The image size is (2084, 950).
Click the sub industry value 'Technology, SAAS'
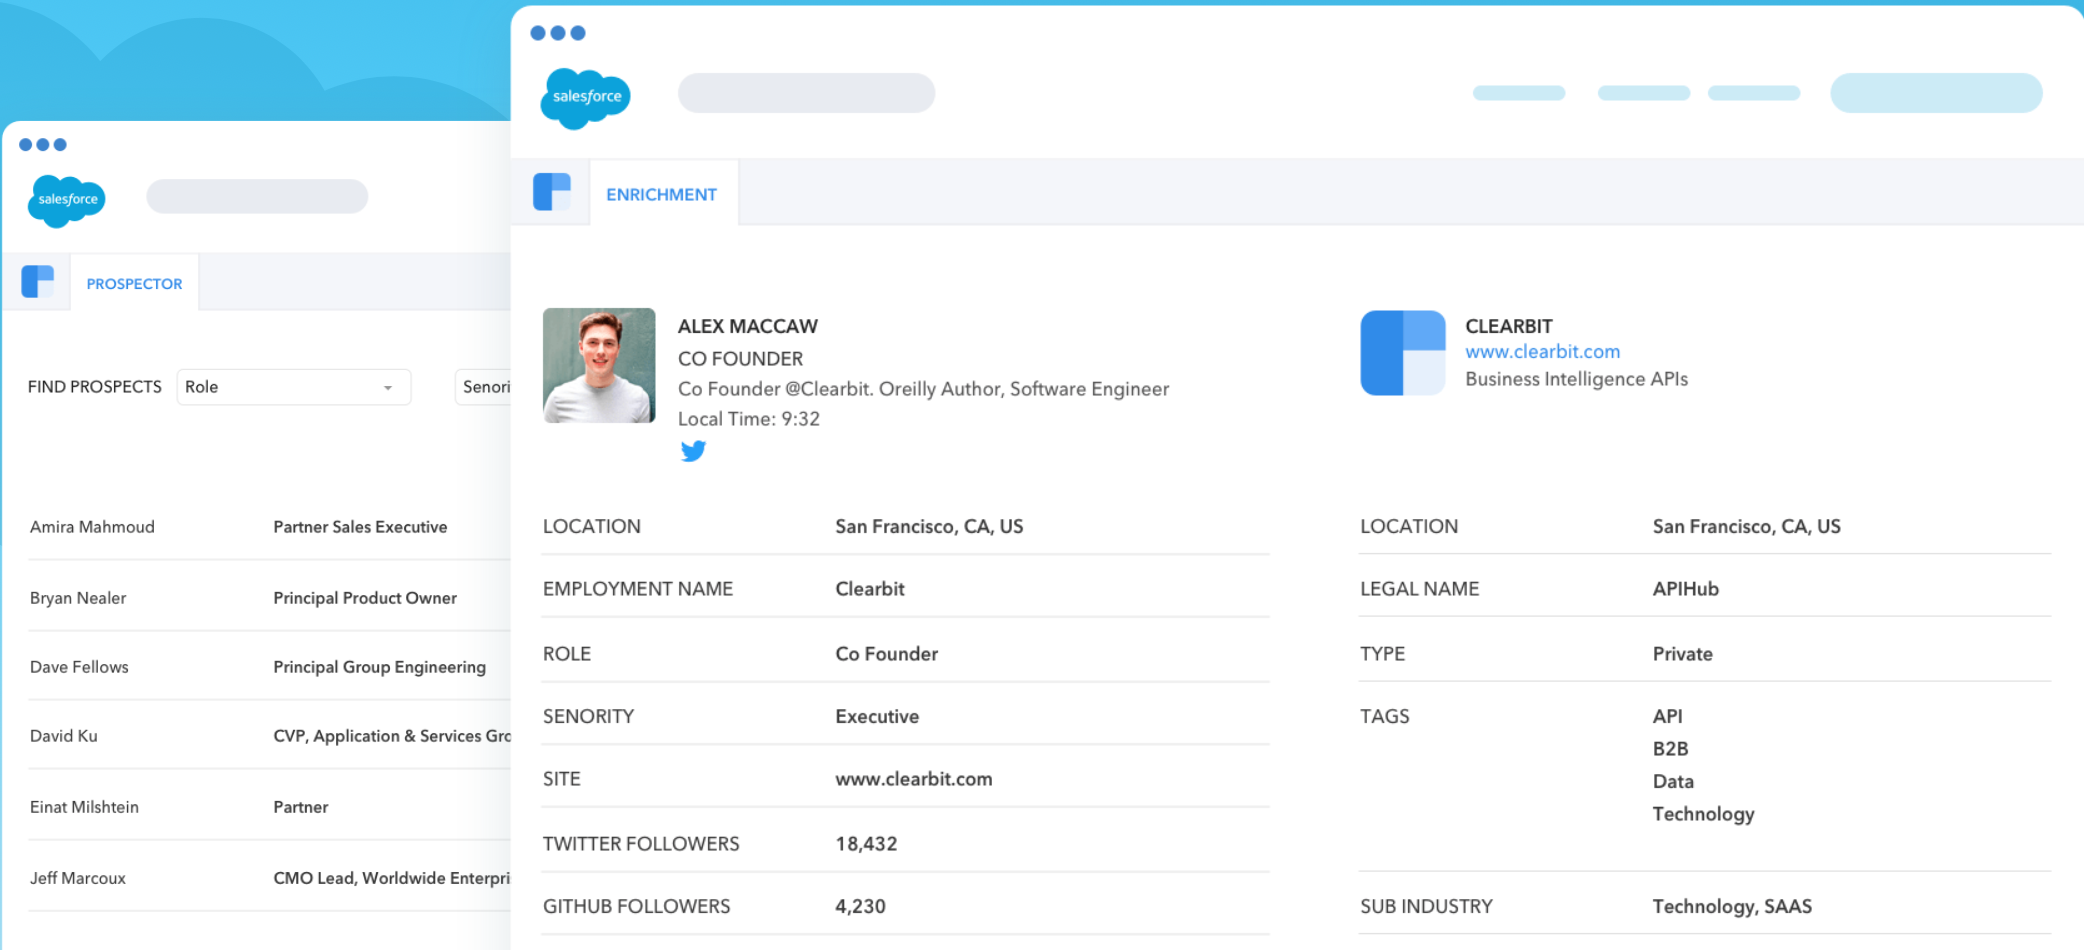click(x=1732, y=906)
